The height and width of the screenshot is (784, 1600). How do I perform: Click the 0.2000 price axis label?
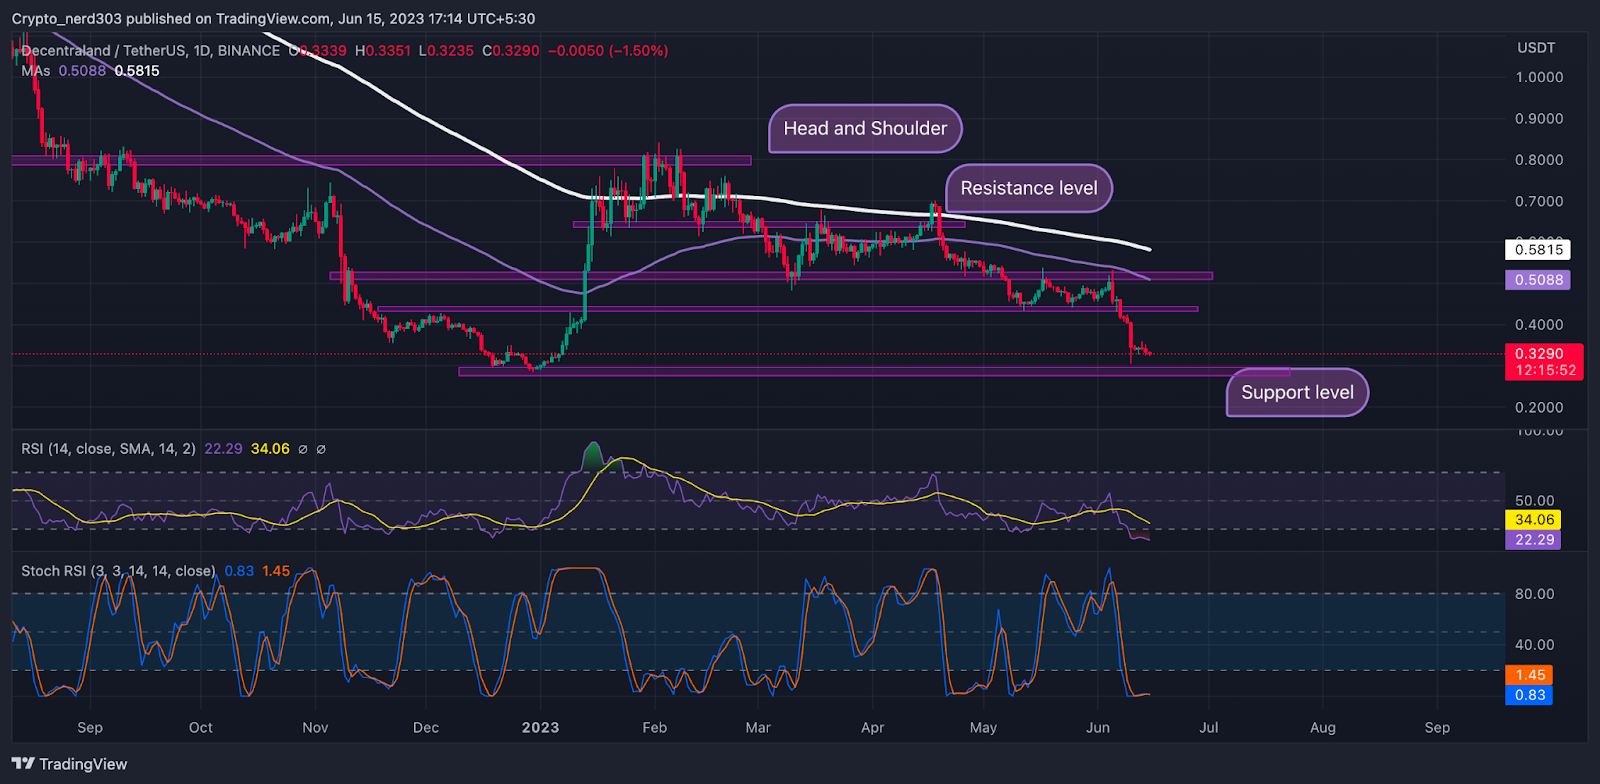click(1539, 407)
